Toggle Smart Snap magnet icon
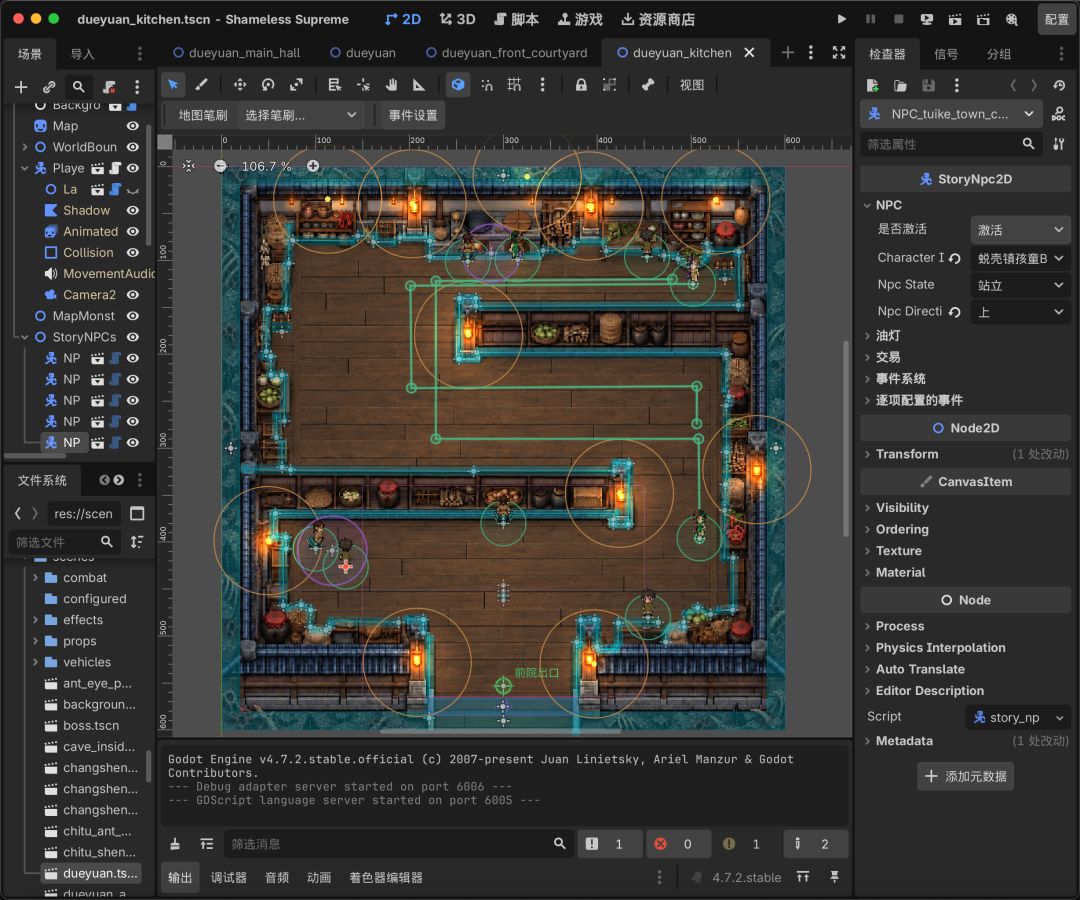Screen dimensions: 1080x900 486,85
